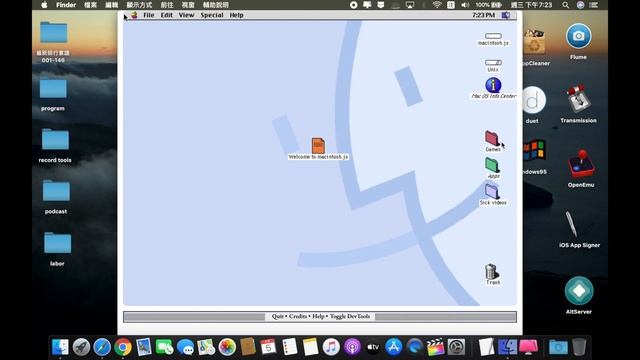The width and height of the screenshot is (640, 360).
Task: Open macOS Apple menu
Action: tap(44, 5)
